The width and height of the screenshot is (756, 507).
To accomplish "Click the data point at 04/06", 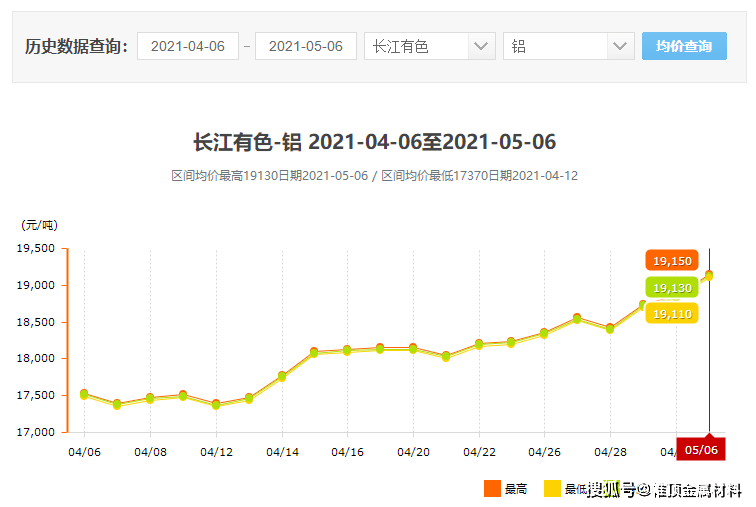I will pos(84,394).
